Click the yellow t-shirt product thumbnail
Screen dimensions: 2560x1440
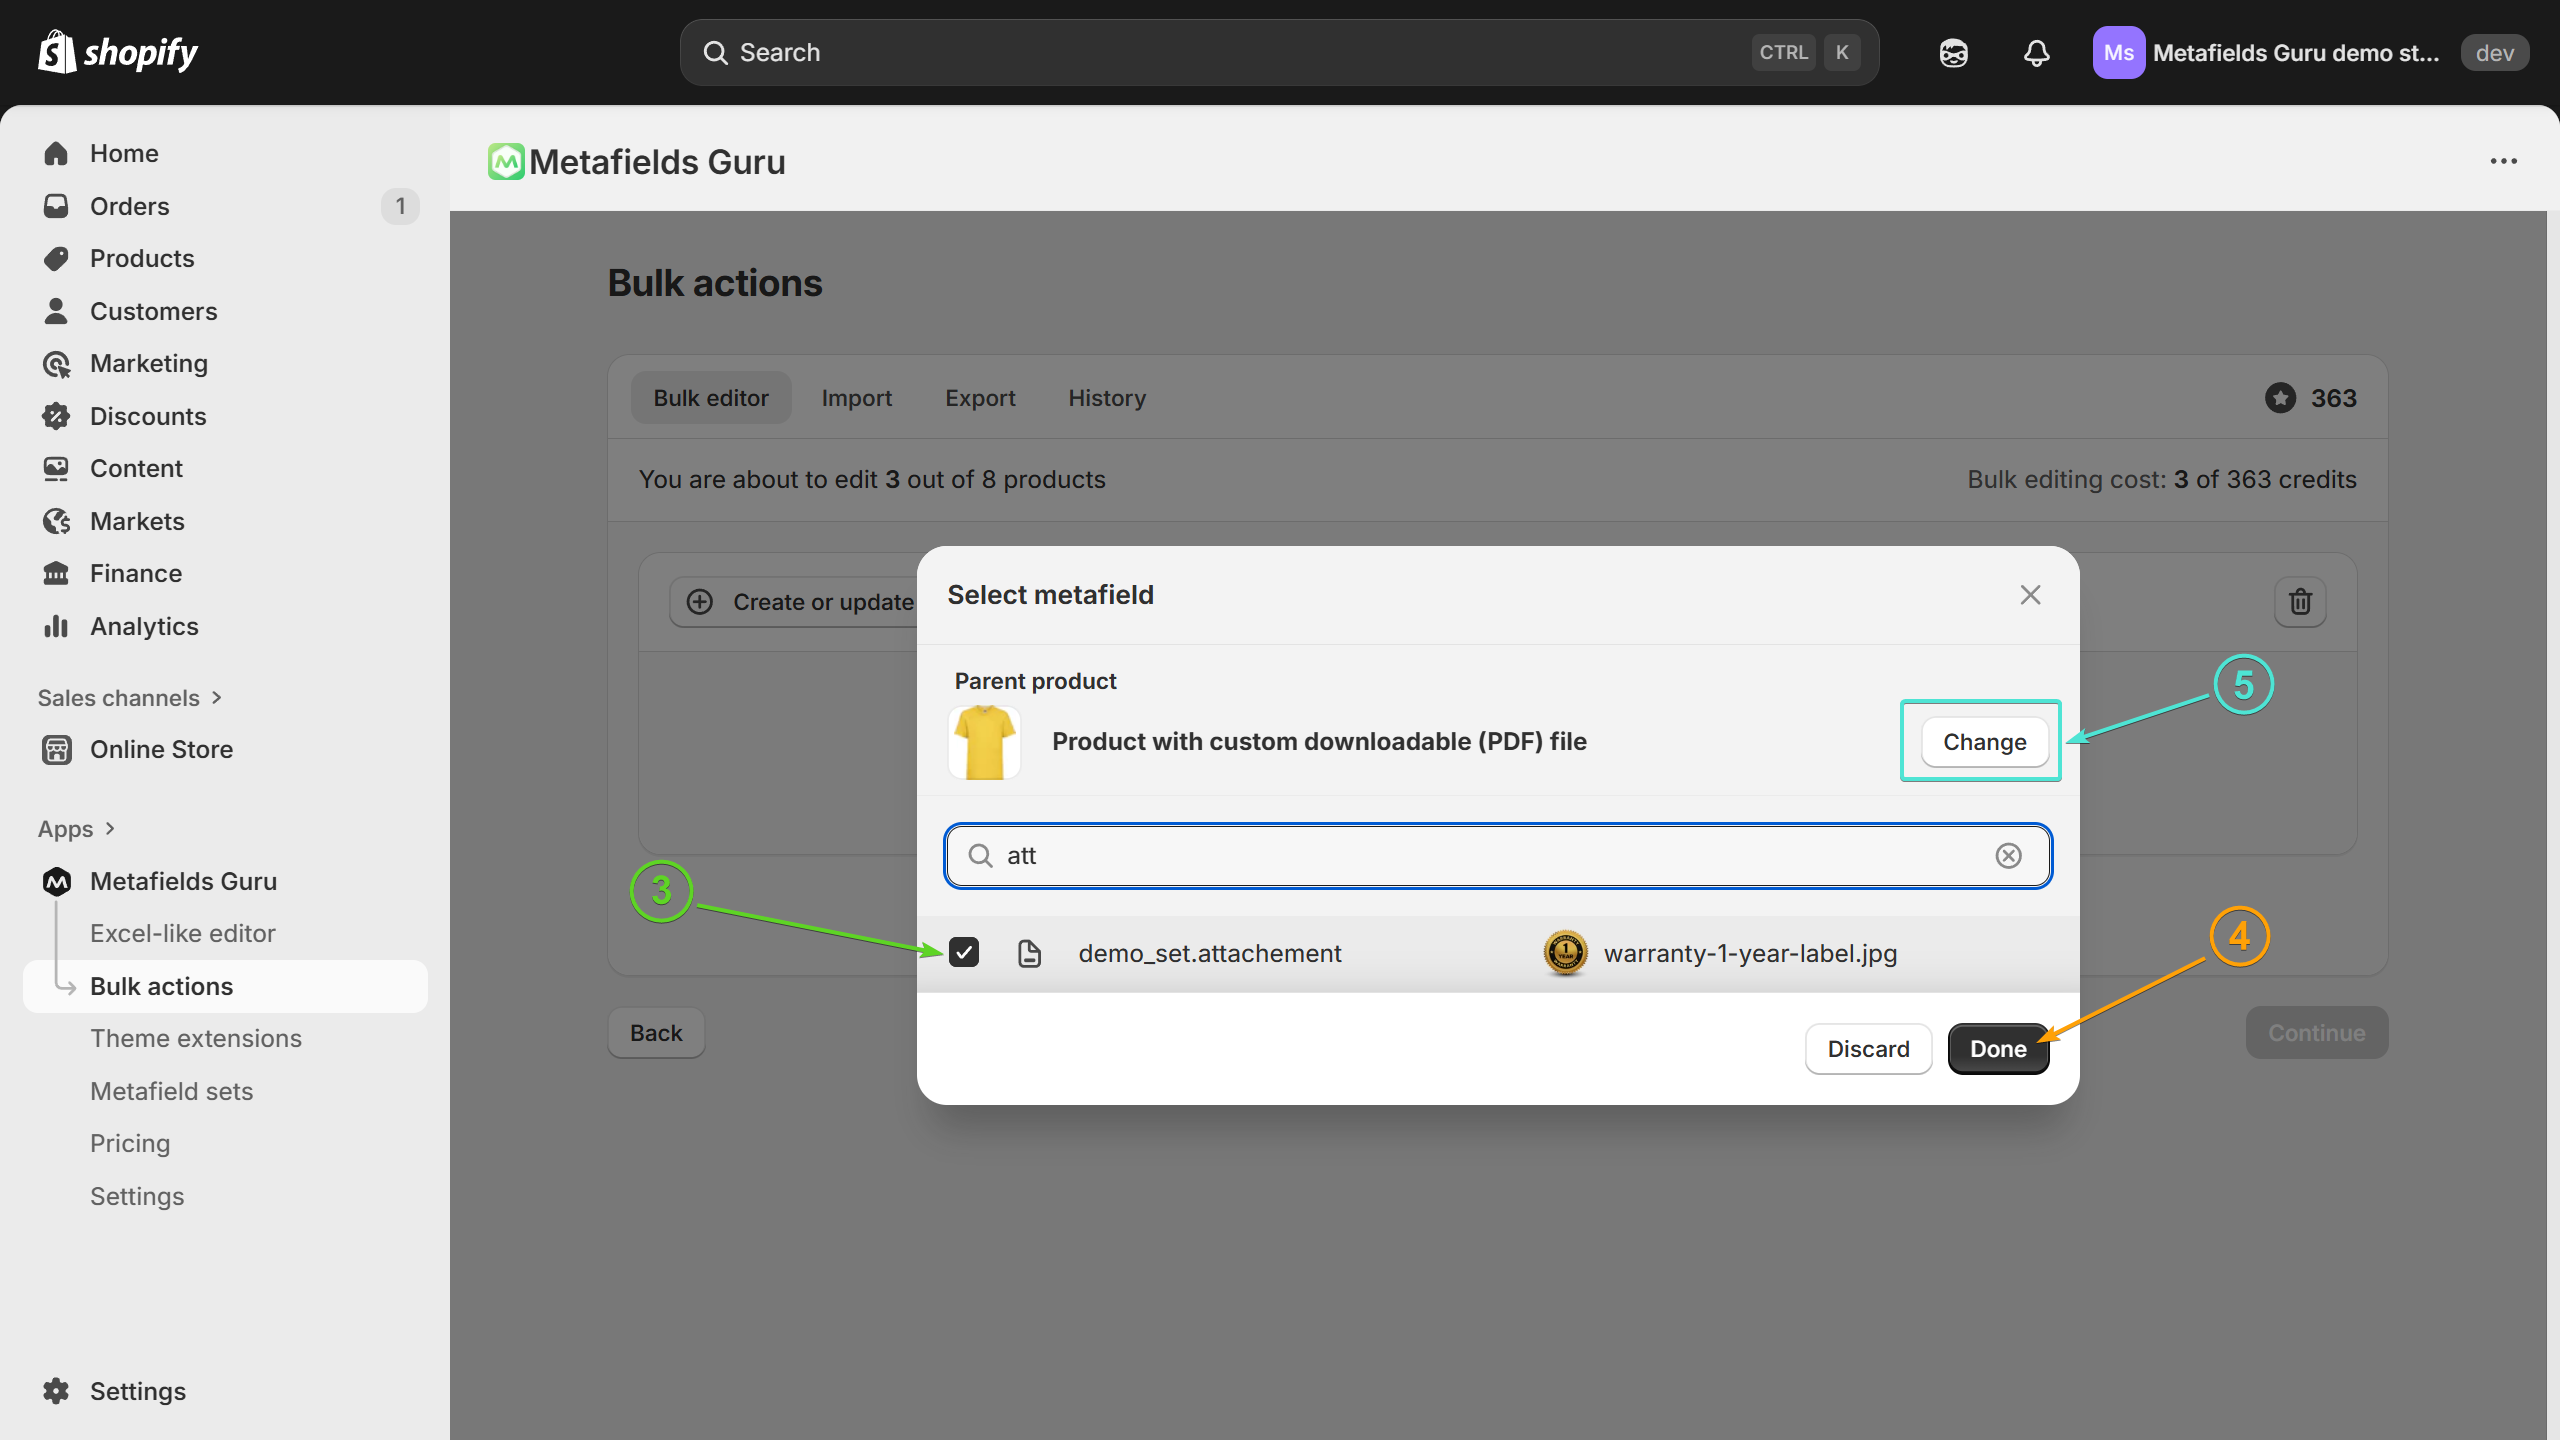984,742
